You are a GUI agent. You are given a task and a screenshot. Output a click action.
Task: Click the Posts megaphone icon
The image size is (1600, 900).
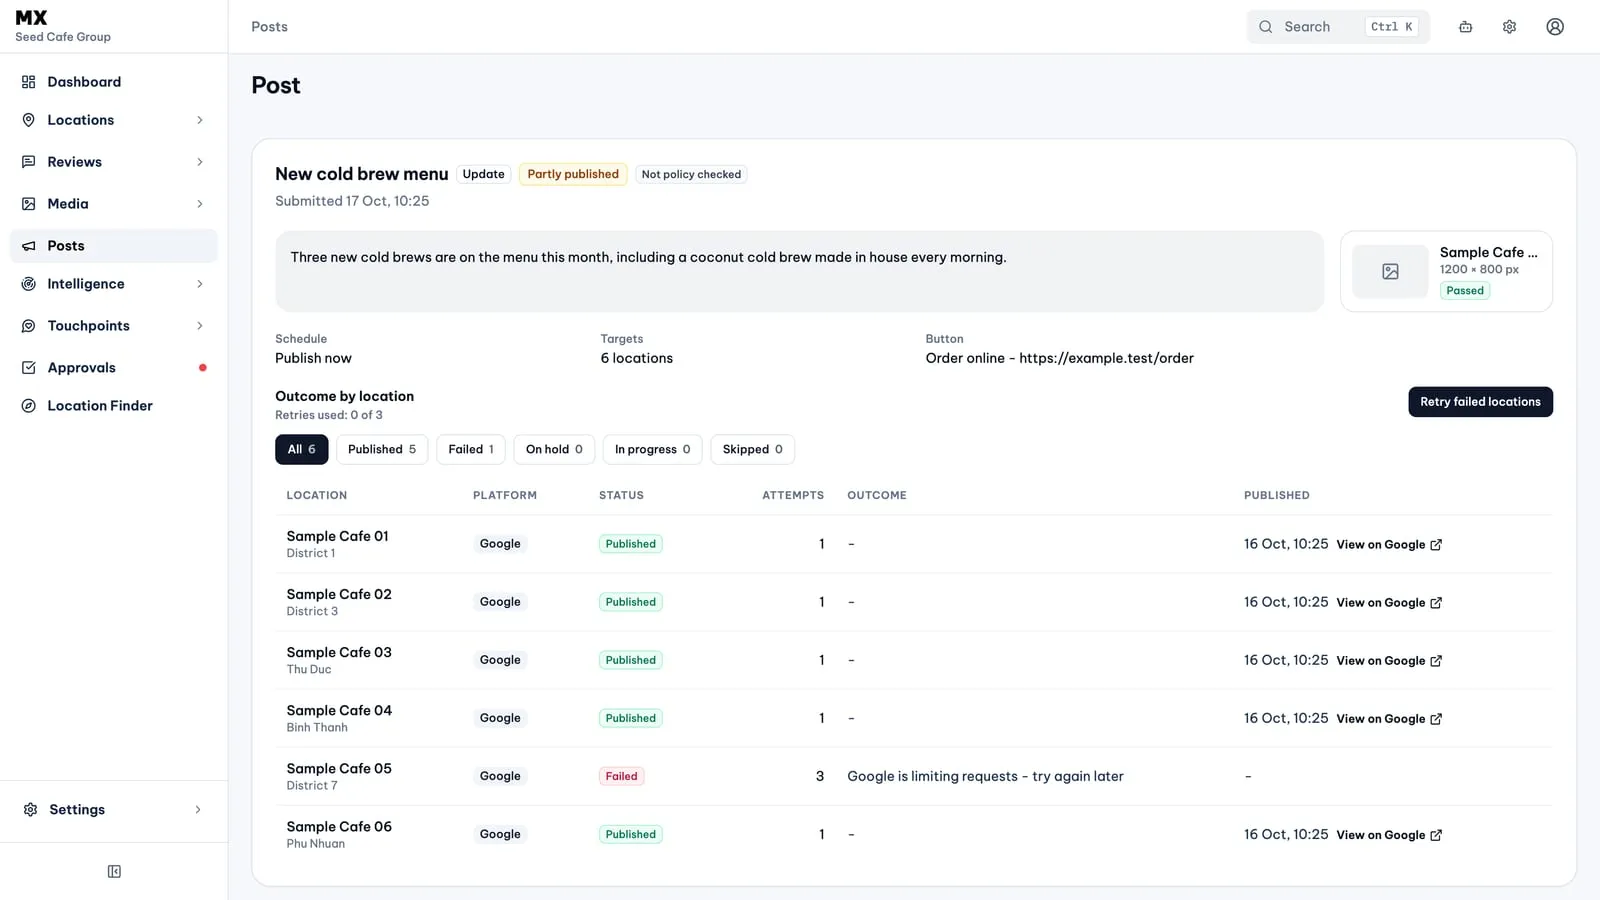[29, 246]
